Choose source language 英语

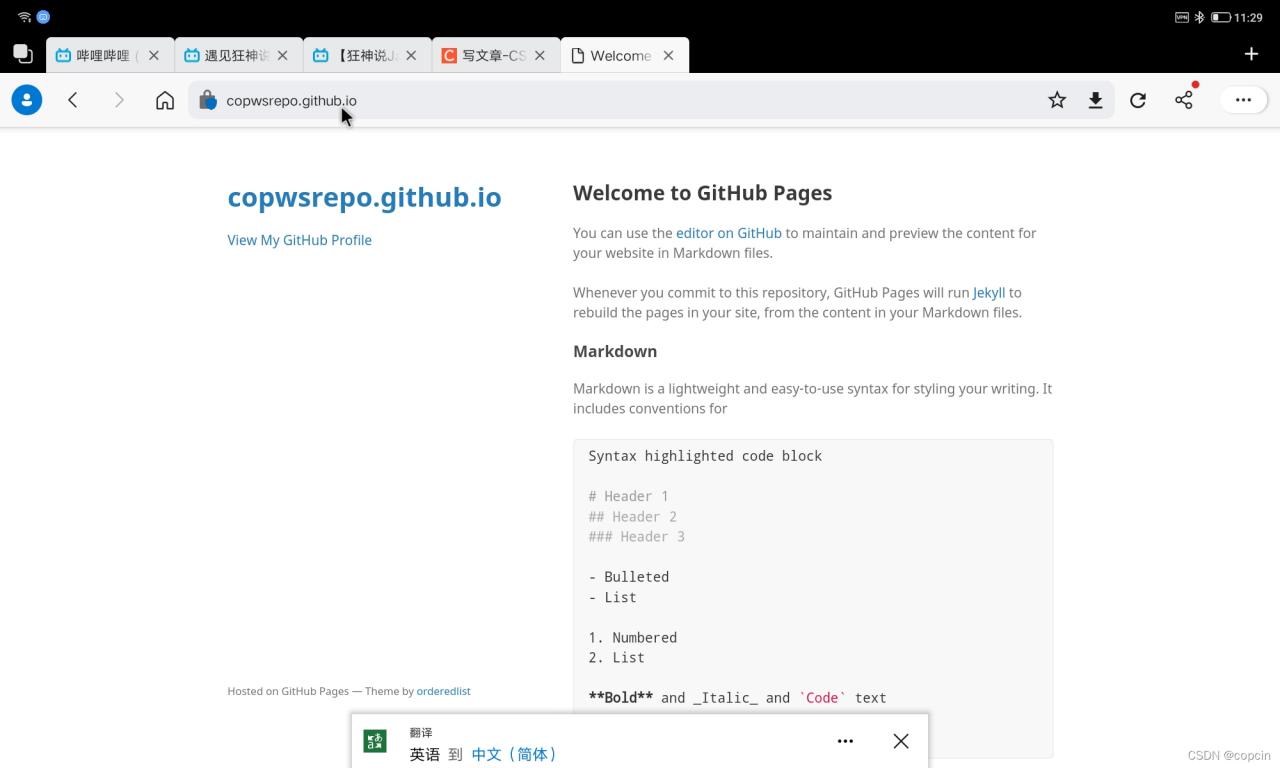424,754
